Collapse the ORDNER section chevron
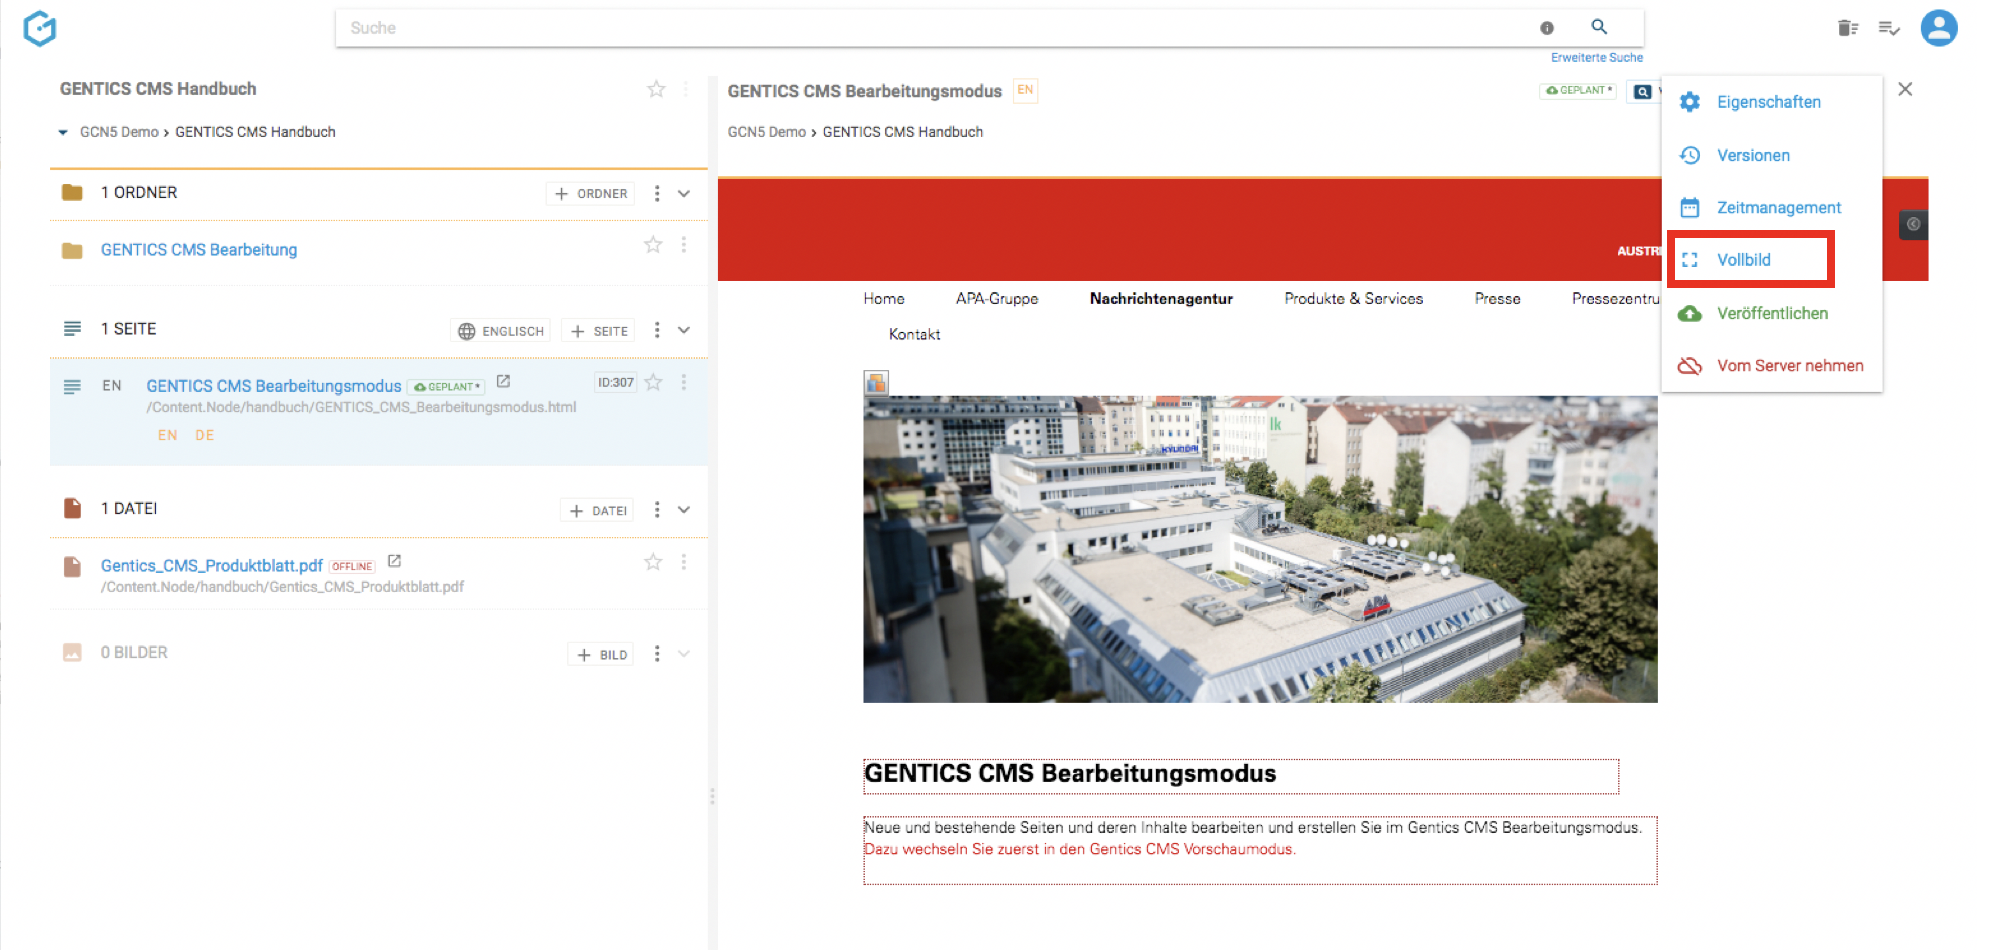Viewport: 1998px width, 952px height. pos(684,193)
